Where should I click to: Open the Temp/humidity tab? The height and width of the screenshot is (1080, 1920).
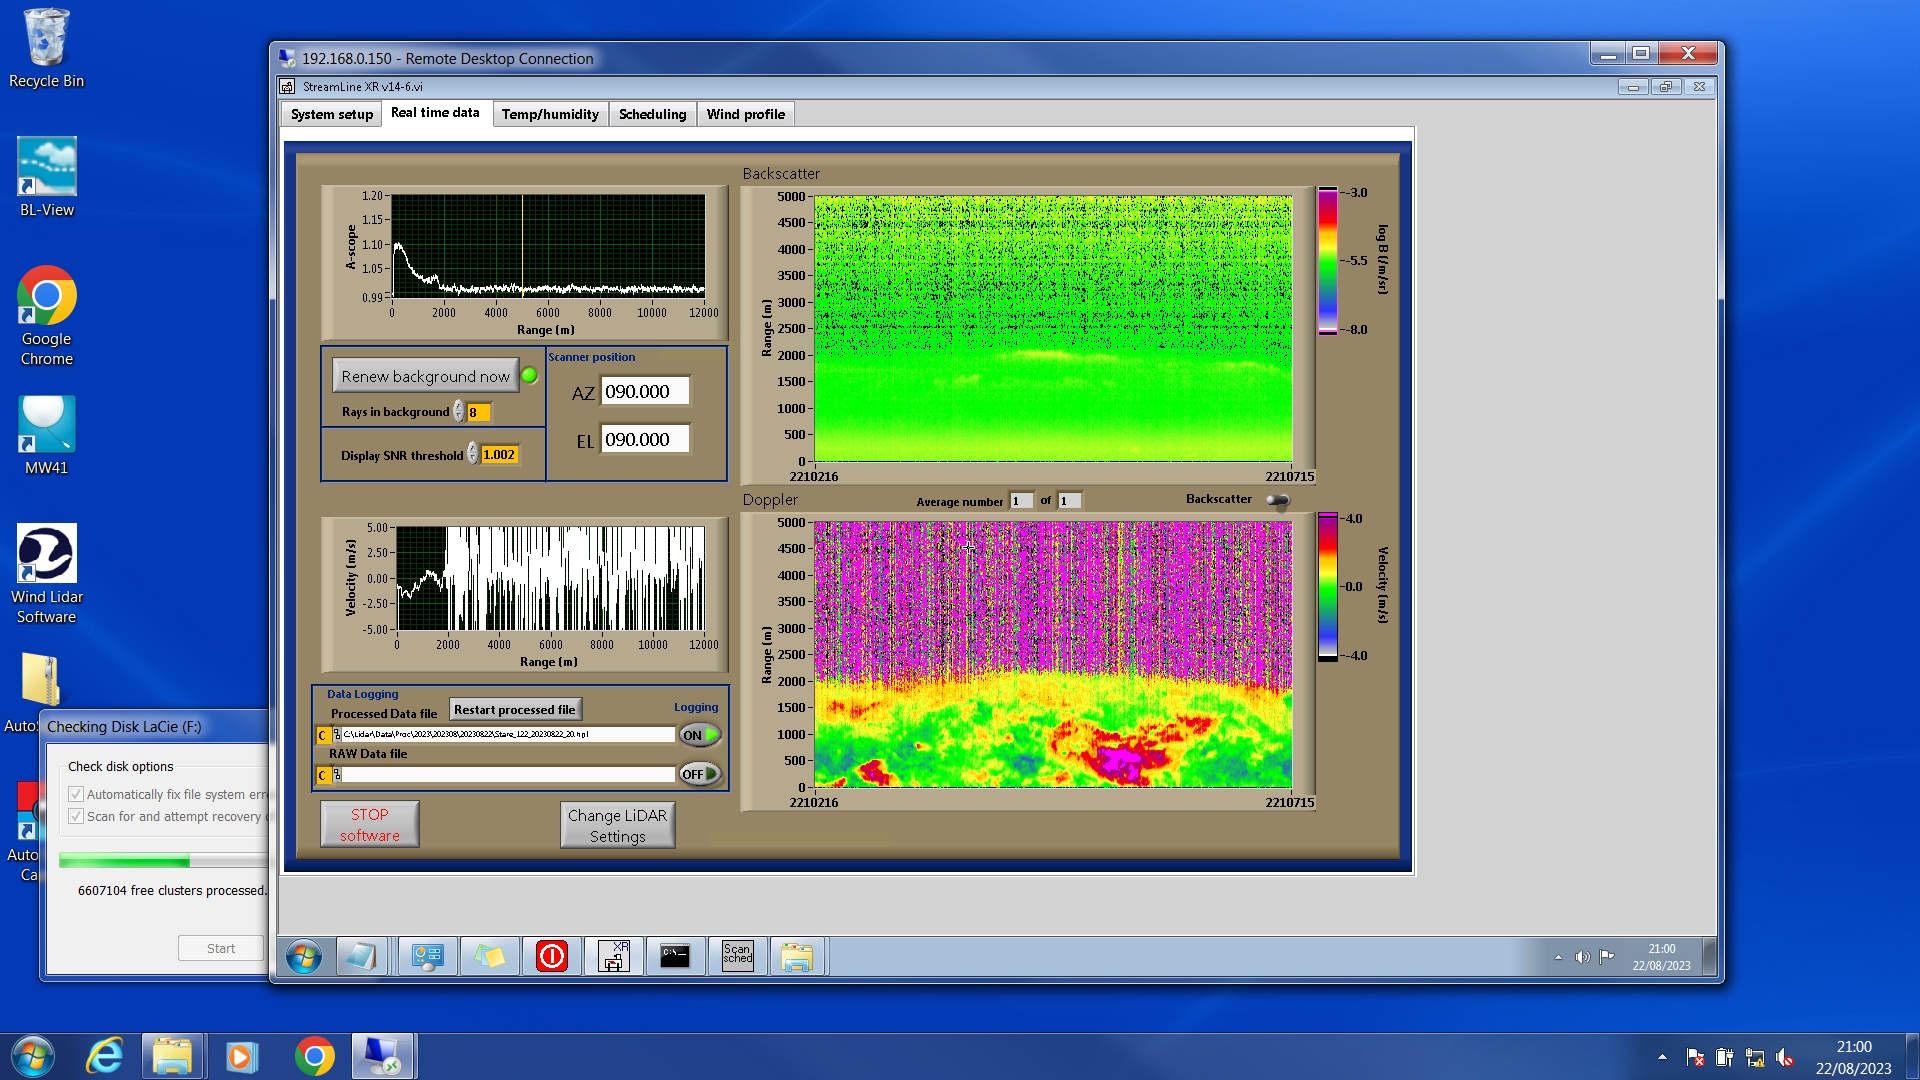[x=550, y=114]
